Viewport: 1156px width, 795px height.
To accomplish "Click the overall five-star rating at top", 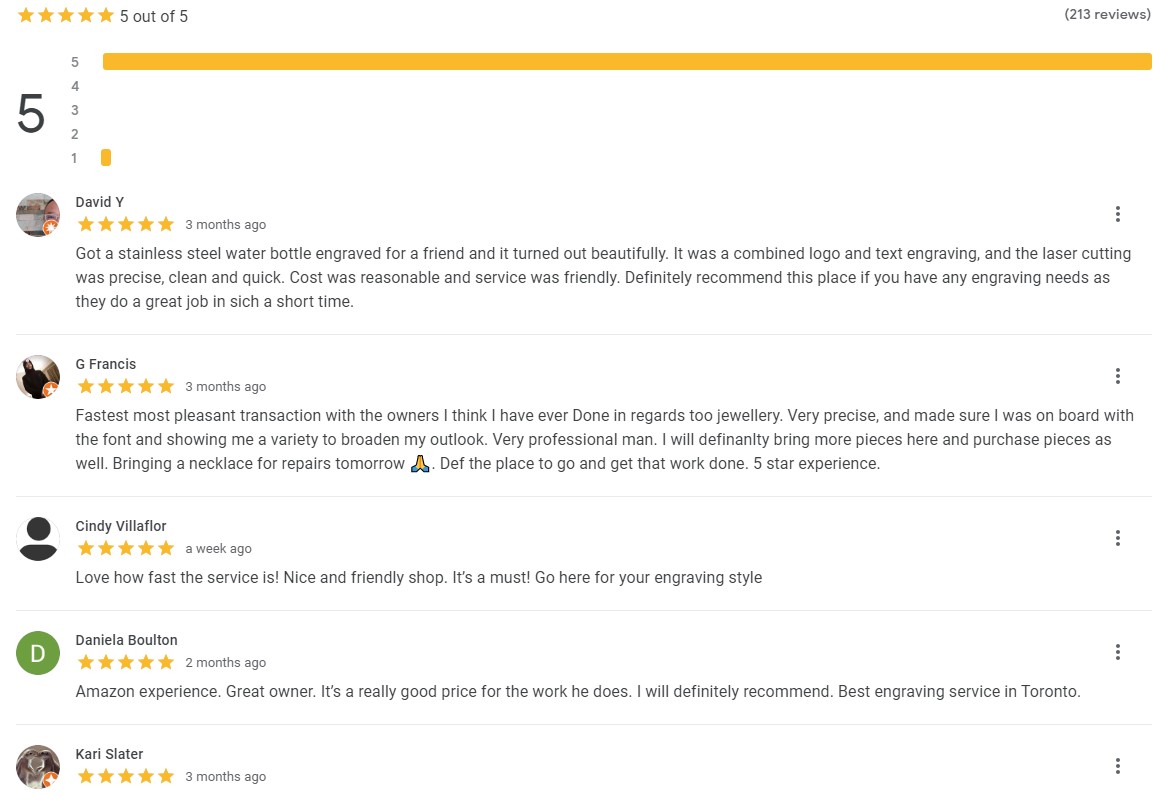I will [x=66, y=15].
